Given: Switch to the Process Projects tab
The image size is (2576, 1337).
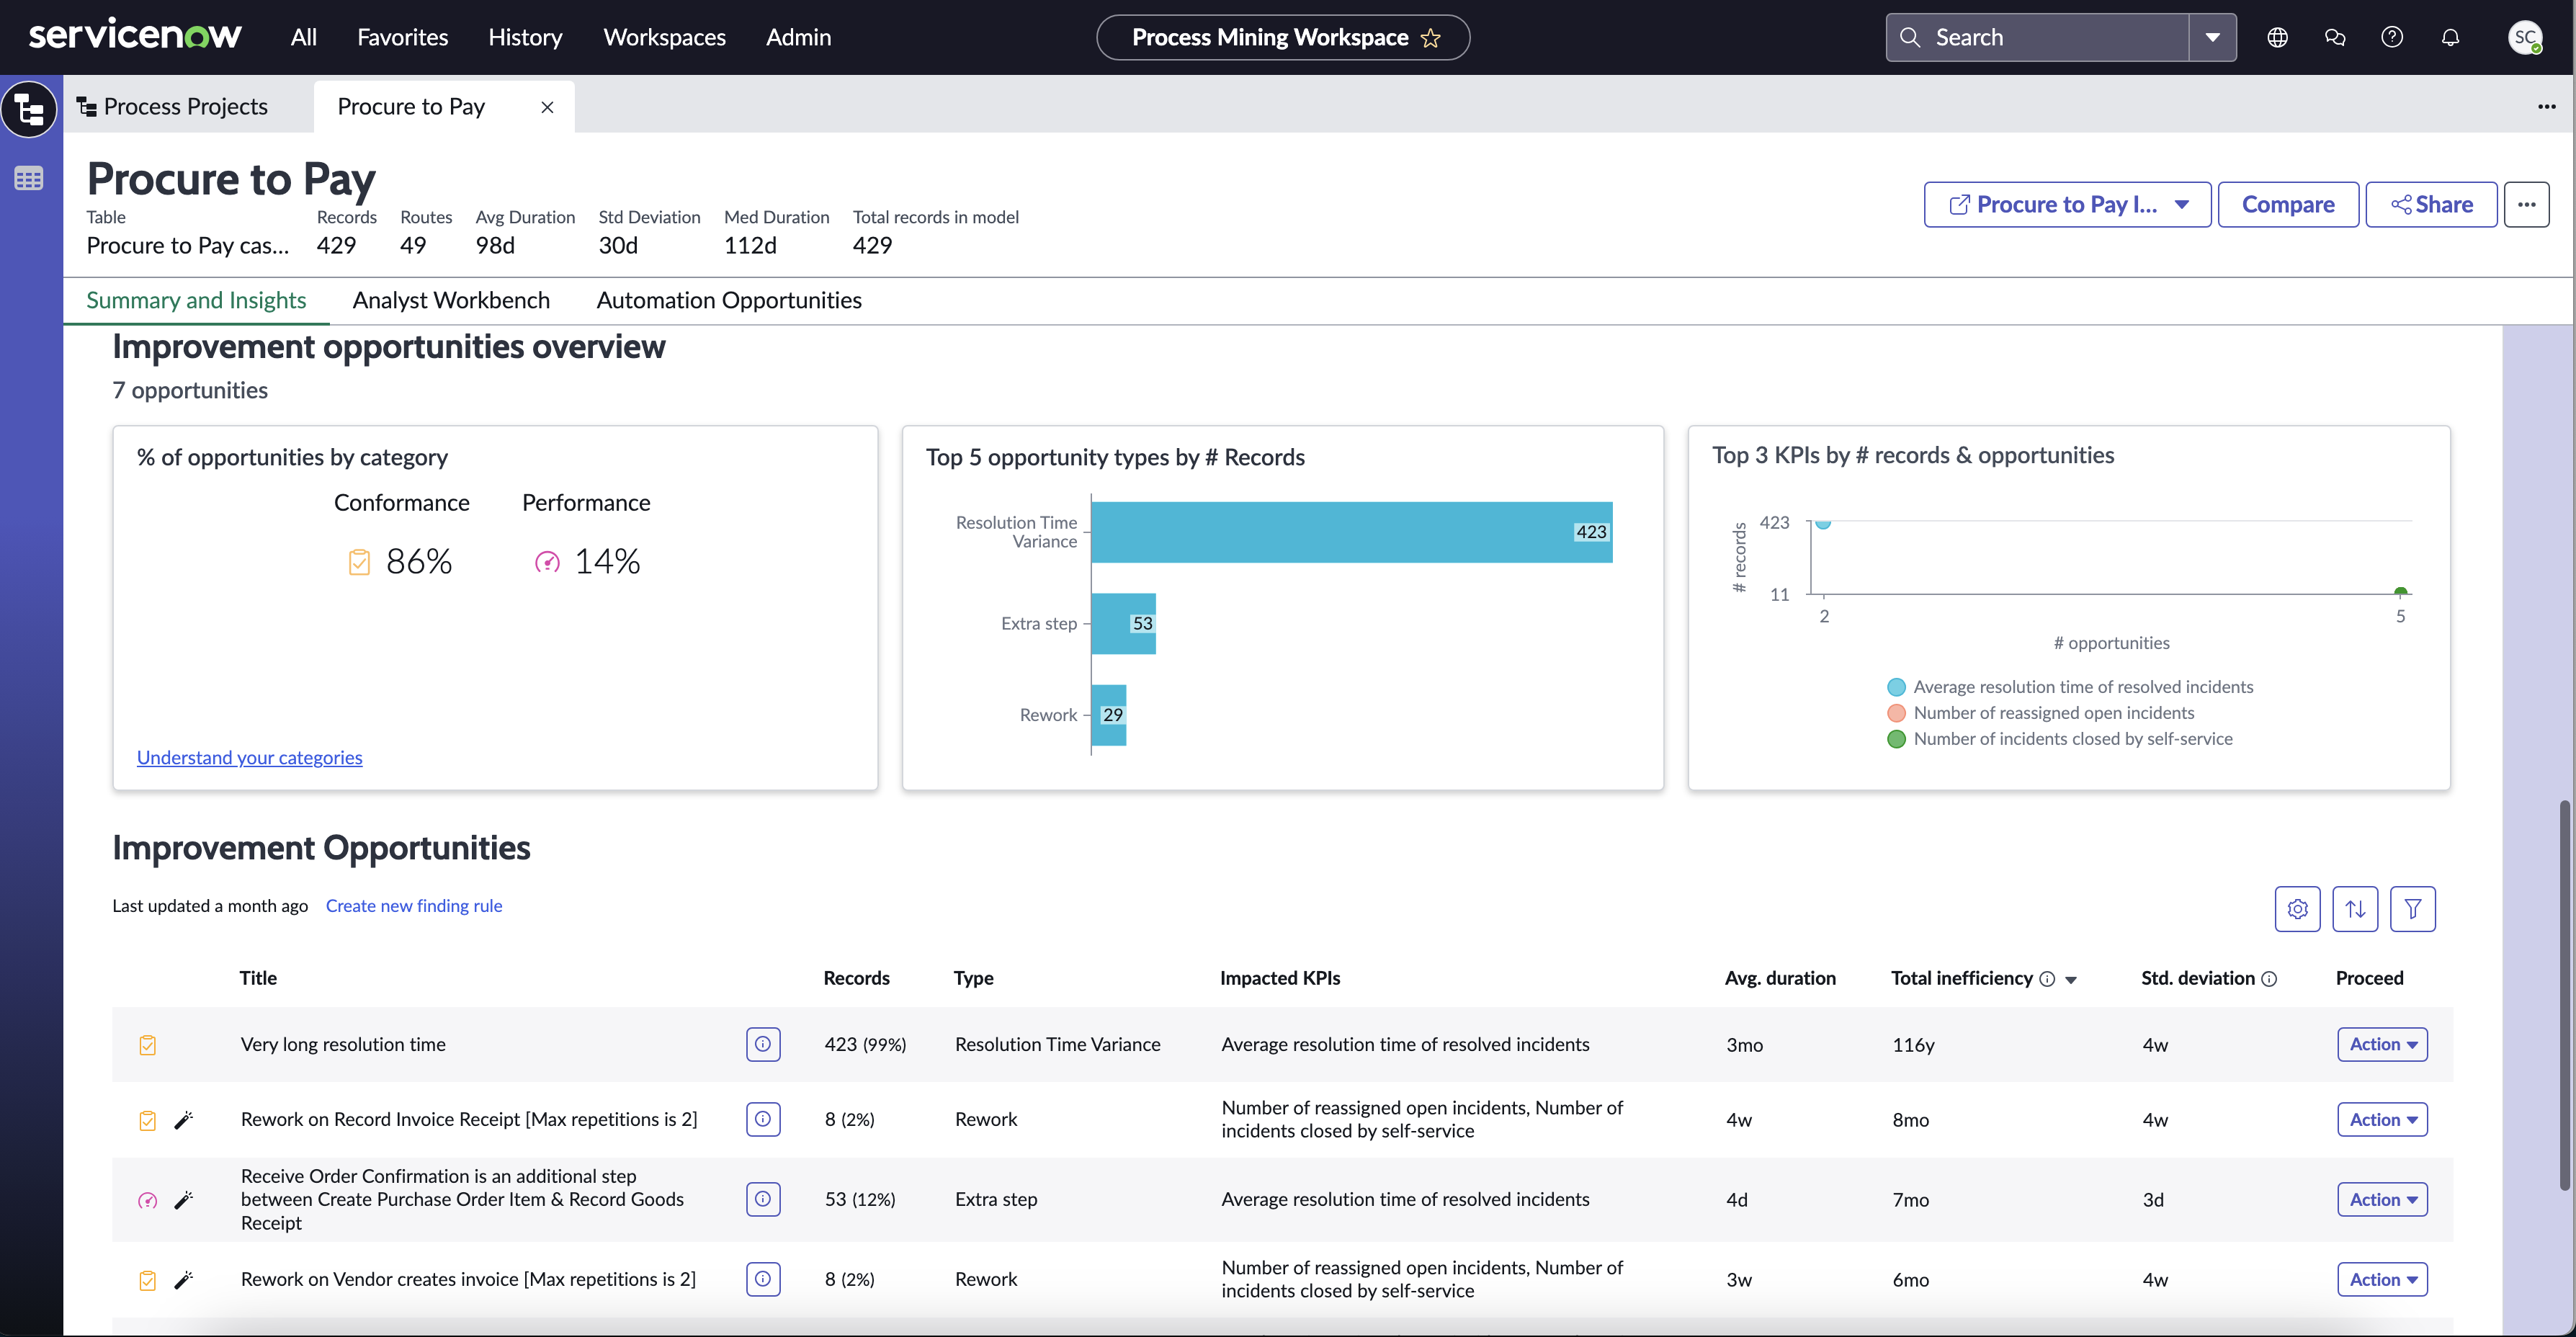Looking at the screenshot, I should pos(174,107).
